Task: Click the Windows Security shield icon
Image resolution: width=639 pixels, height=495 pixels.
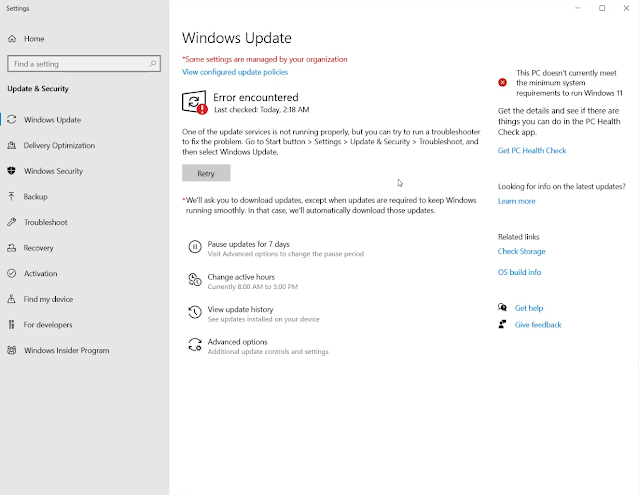Action: point(12,171)
